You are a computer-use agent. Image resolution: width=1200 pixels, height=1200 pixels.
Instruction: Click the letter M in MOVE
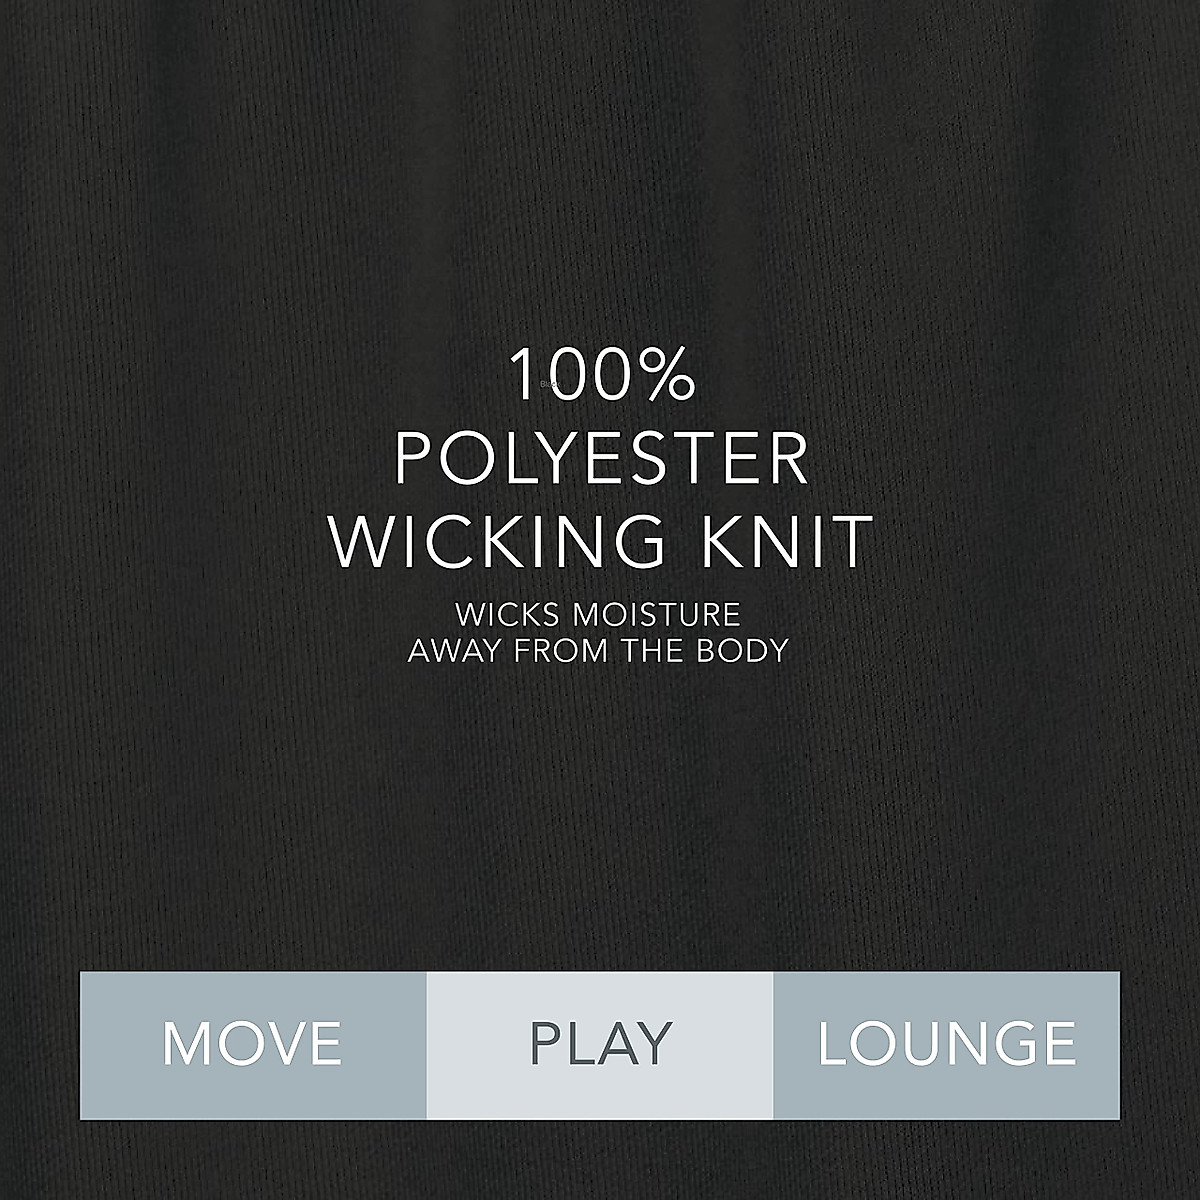186,1044
